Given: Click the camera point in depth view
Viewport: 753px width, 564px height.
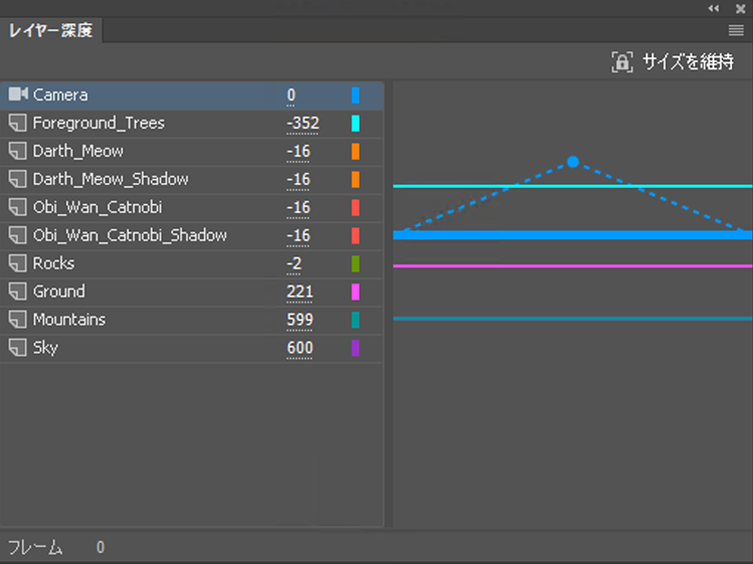Looking at the screenshot, I should (573, 161).
